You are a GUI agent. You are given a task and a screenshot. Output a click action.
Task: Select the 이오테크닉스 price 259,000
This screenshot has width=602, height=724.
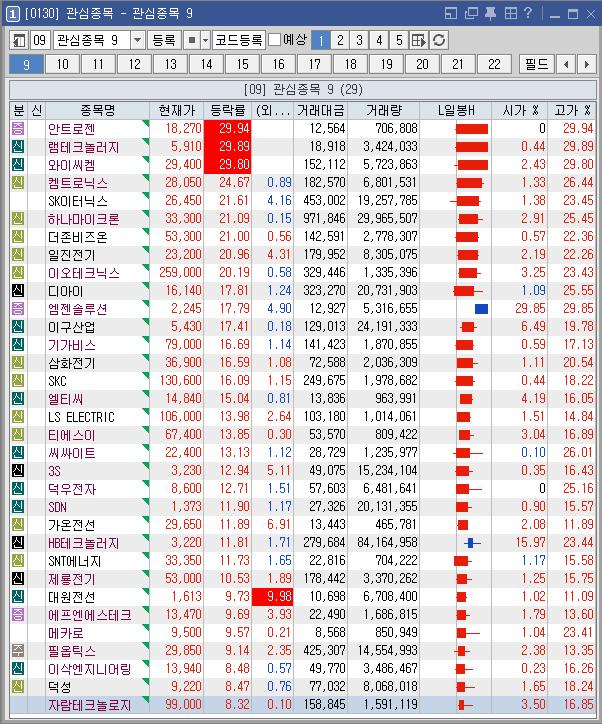pyautogui.click(x=180, y=272)
